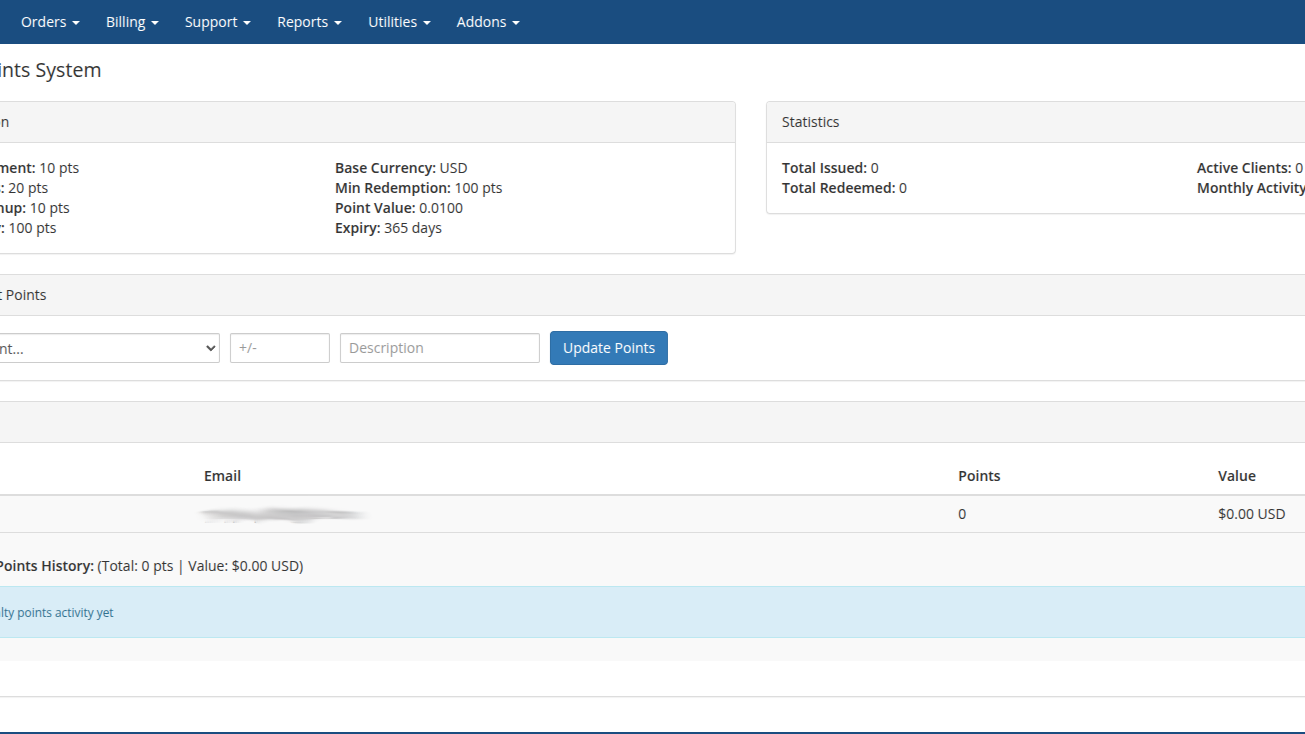
Task: Click the Points History summary line
Action: pyautogui.click(x=150, y=566)
